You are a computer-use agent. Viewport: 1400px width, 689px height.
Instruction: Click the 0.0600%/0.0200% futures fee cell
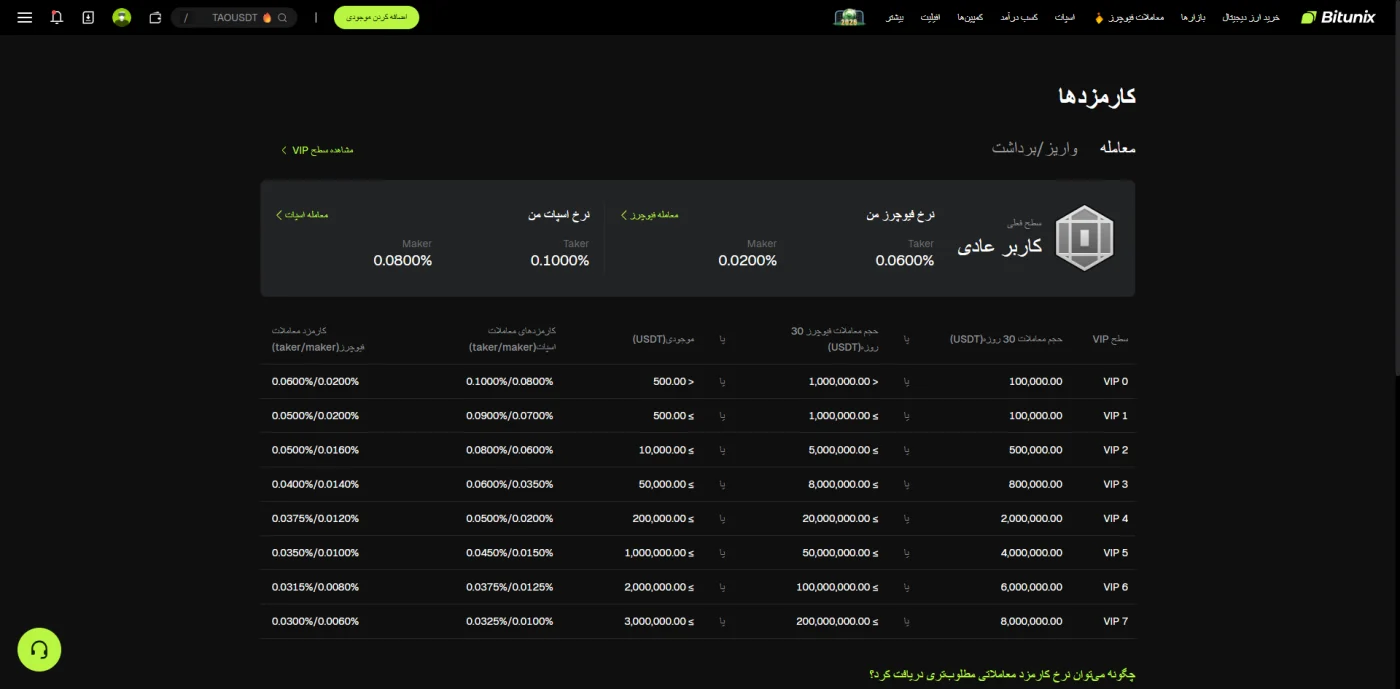point(315,382)
